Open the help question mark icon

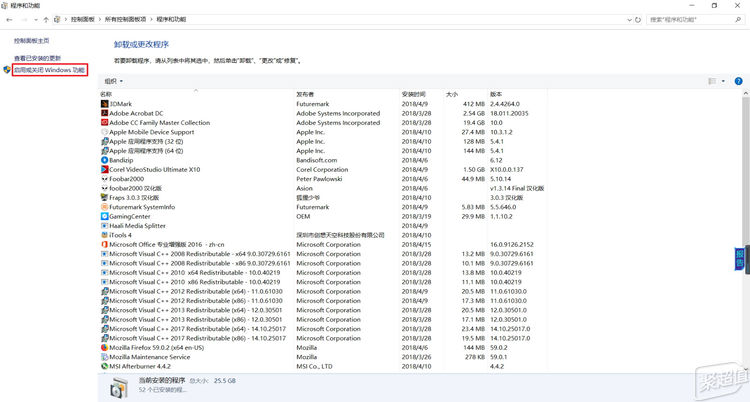coord(738,81)
